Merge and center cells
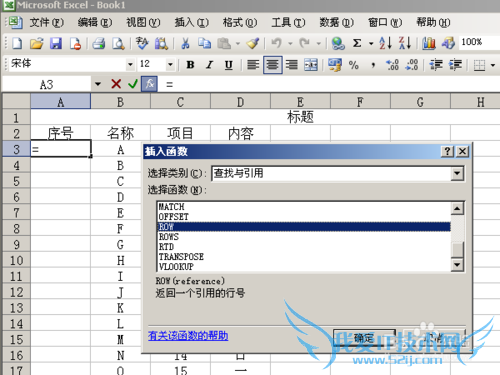Image resolution: width=500 pixels, height=375 pixels. pos(311,65)
